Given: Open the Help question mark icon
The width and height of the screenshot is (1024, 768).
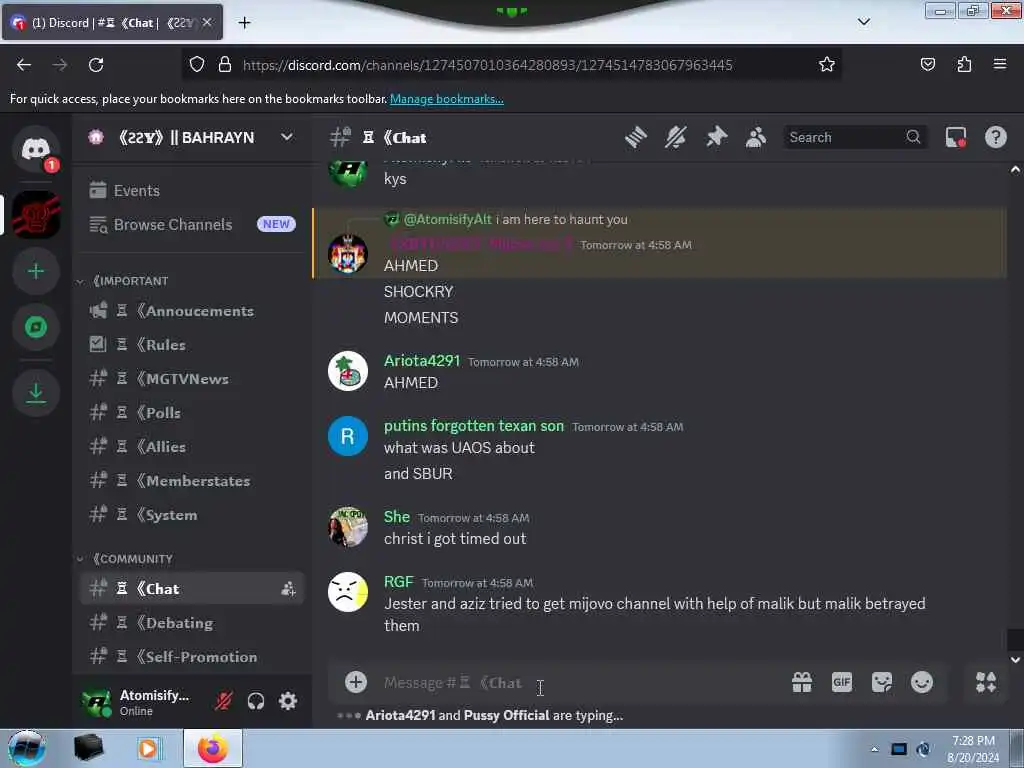Looking at the screenshot, I should point(995,137).
